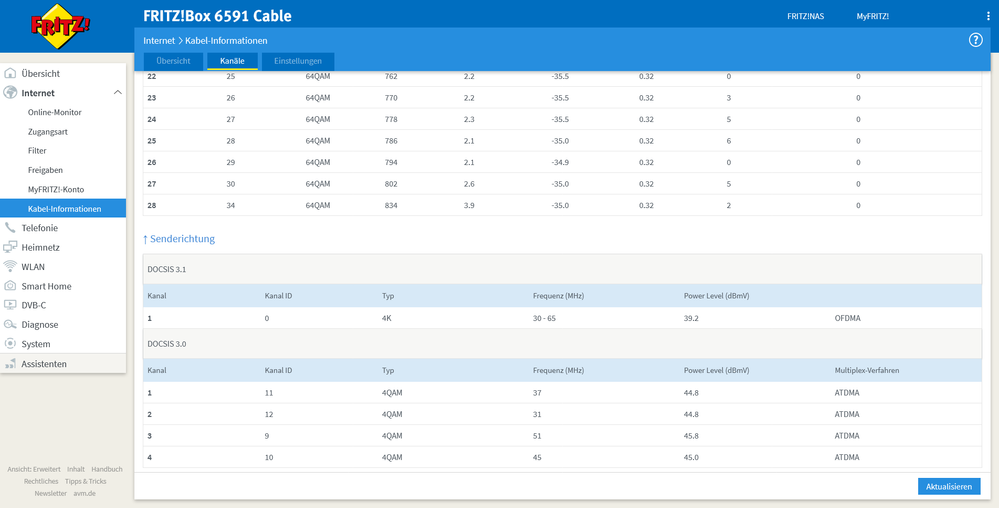
Task: Click the Telefonie phone icon
Action: pyautogui.click(x=11, y=228)
